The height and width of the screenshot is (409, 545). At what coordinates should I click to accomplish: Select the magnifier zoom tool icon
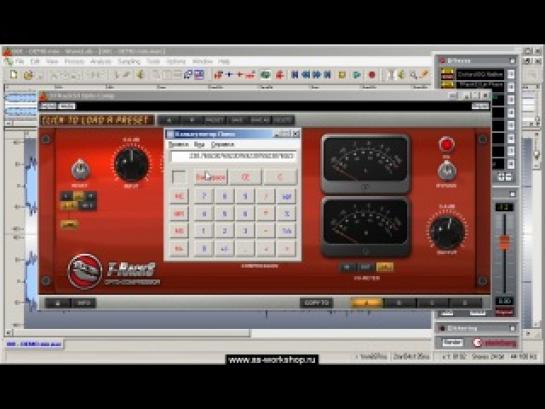point(413,74)
